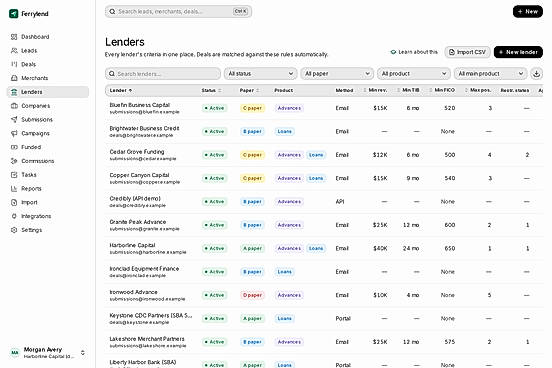Open Harborline Capital lender row
The image size is (552, 368).
click(324, 249)
